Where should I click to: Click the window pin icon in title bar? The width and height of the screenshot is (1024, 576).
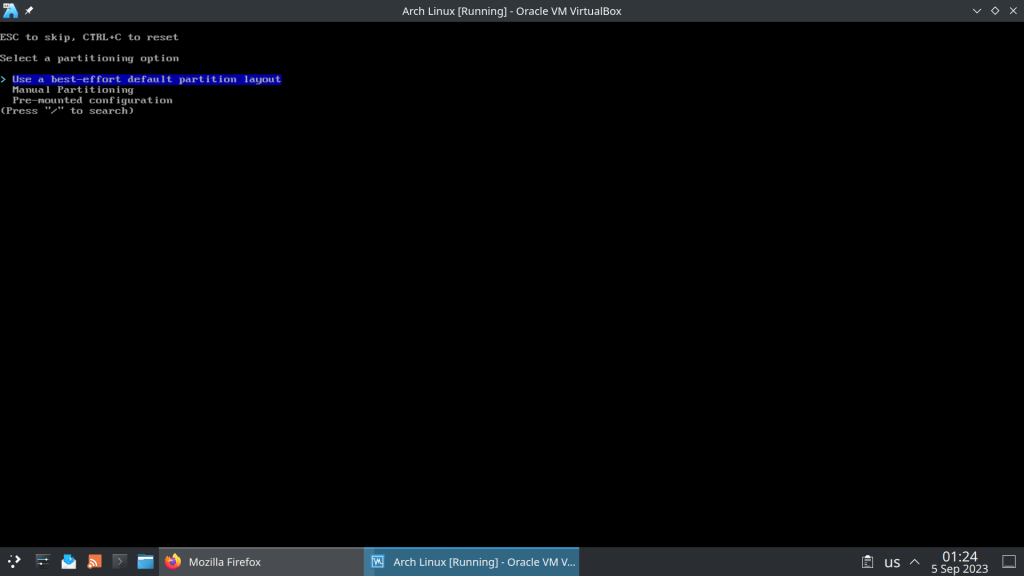29,11
